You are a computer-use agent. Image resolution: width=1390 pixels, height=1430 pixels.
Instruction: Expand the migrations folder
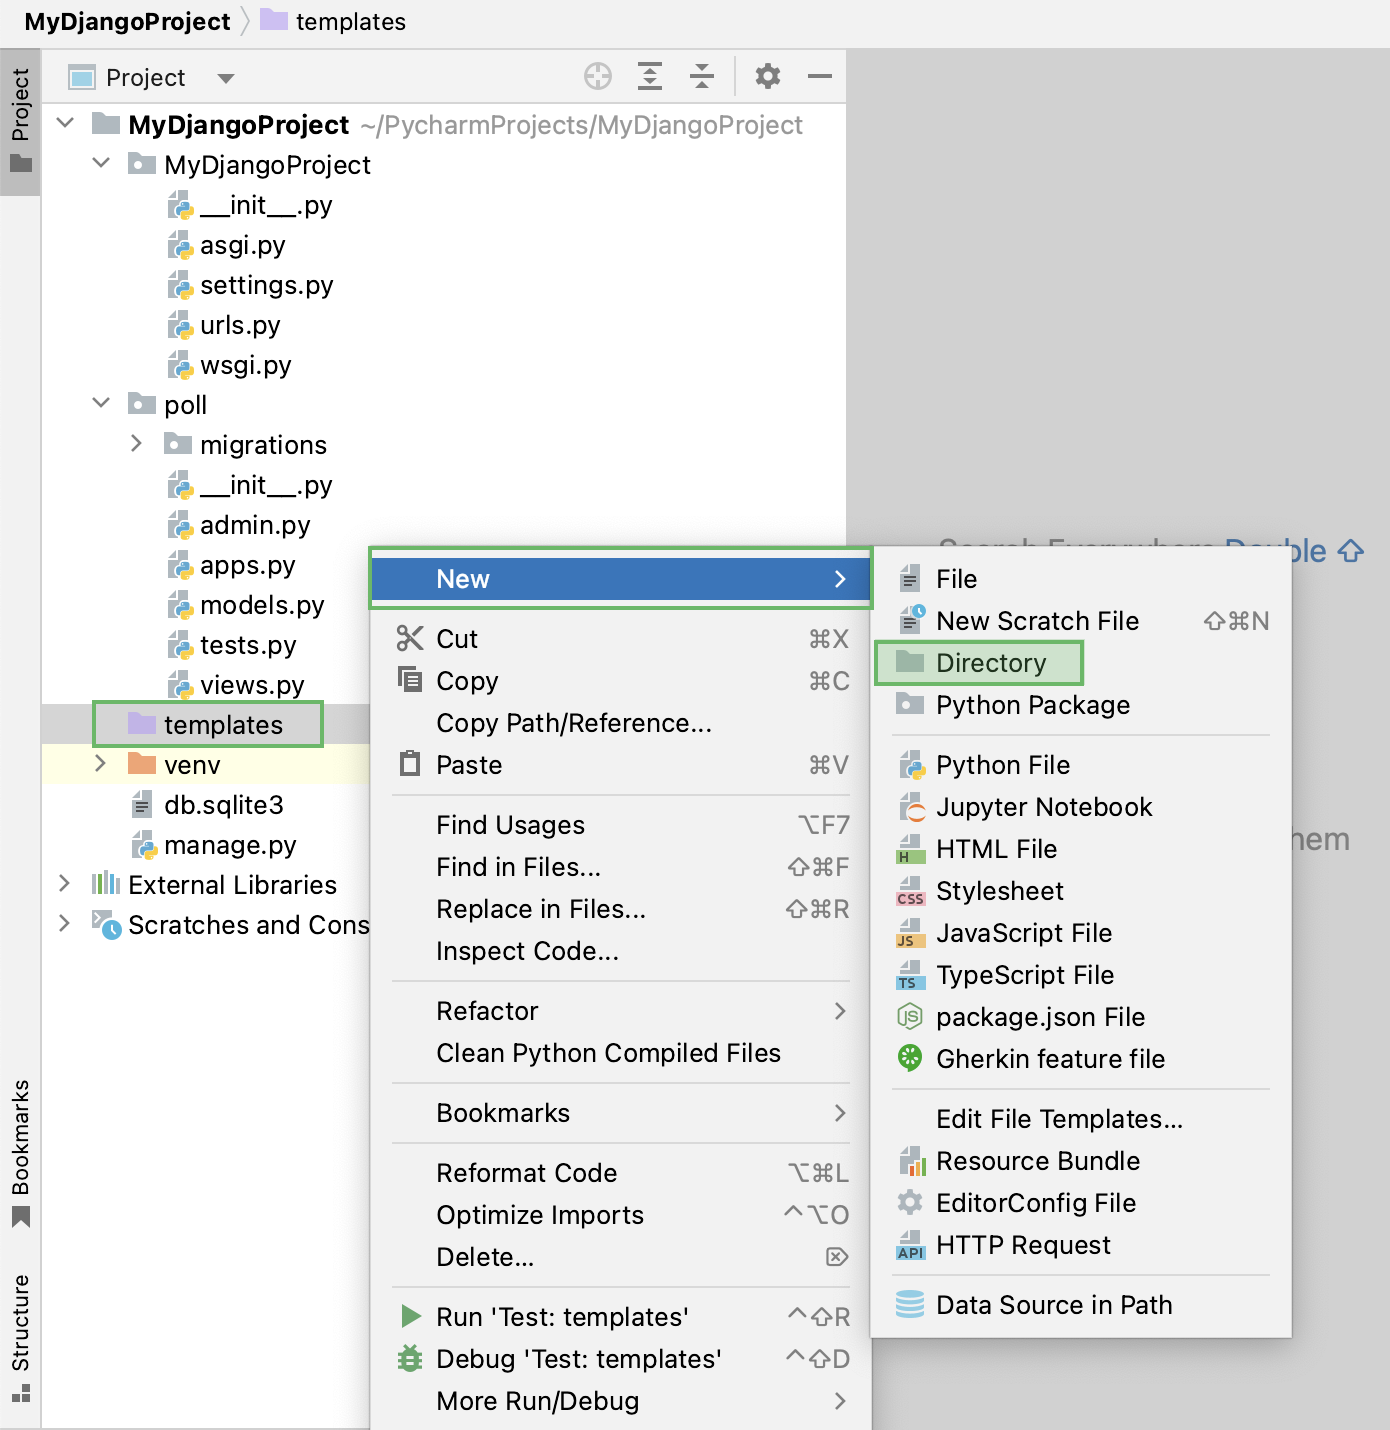[137, 444]
